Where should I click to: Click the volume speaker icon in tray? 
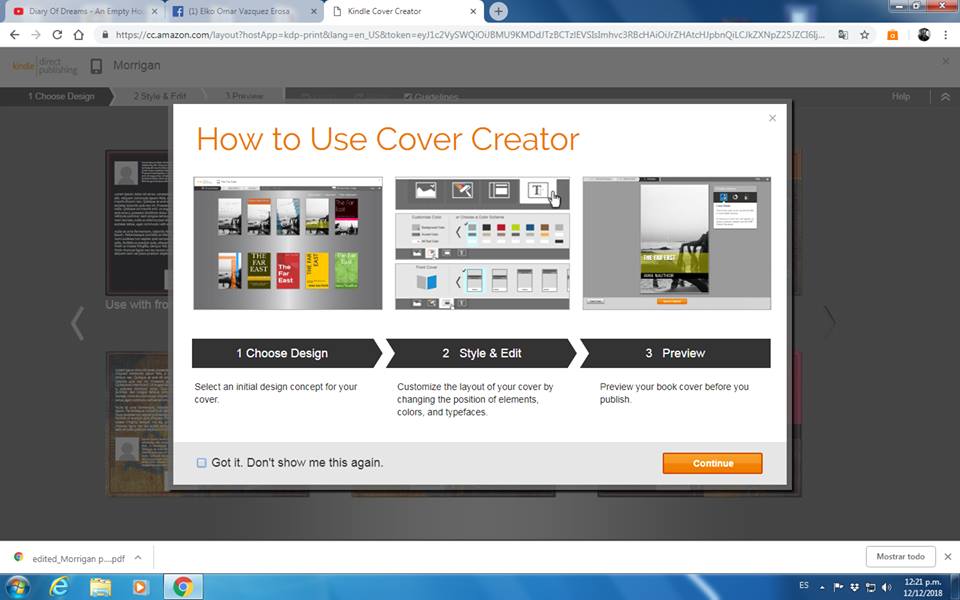pos(886,587)
